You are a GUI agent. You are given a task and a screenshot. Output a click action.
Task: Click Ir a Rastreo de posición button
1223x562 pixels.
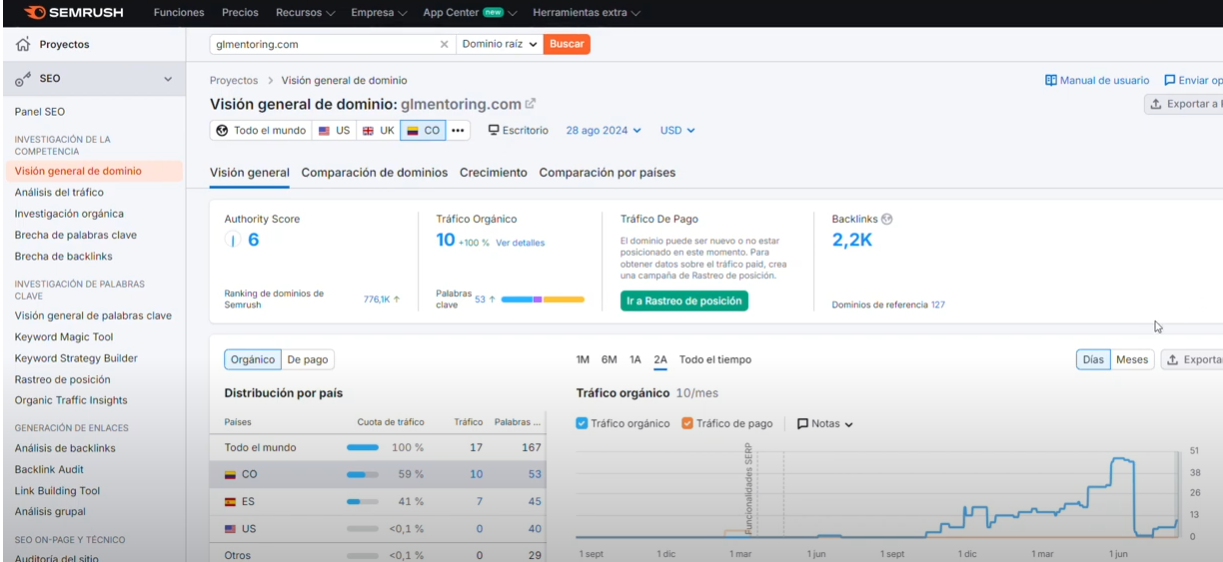tap(684, 300)
